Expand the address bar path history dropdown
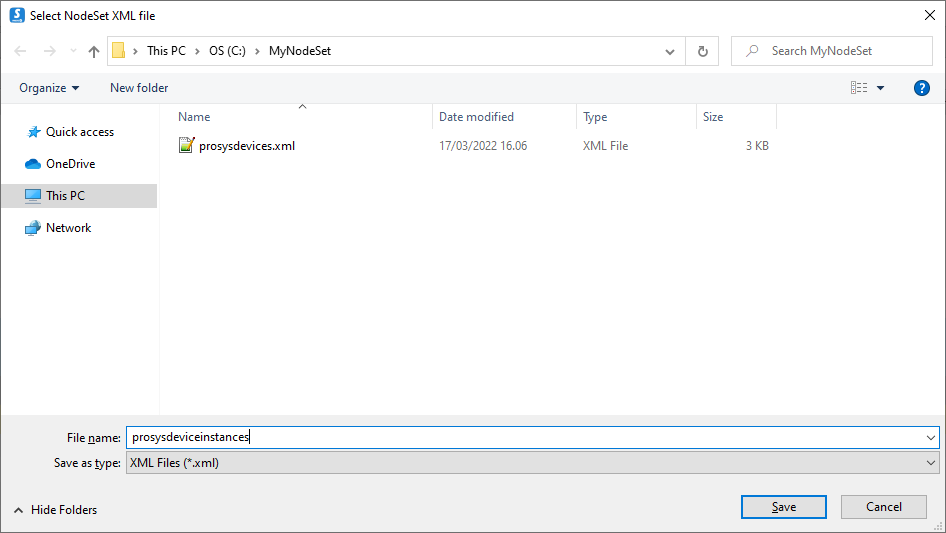The height and width of the screenshot is (533, 946). 670,51
